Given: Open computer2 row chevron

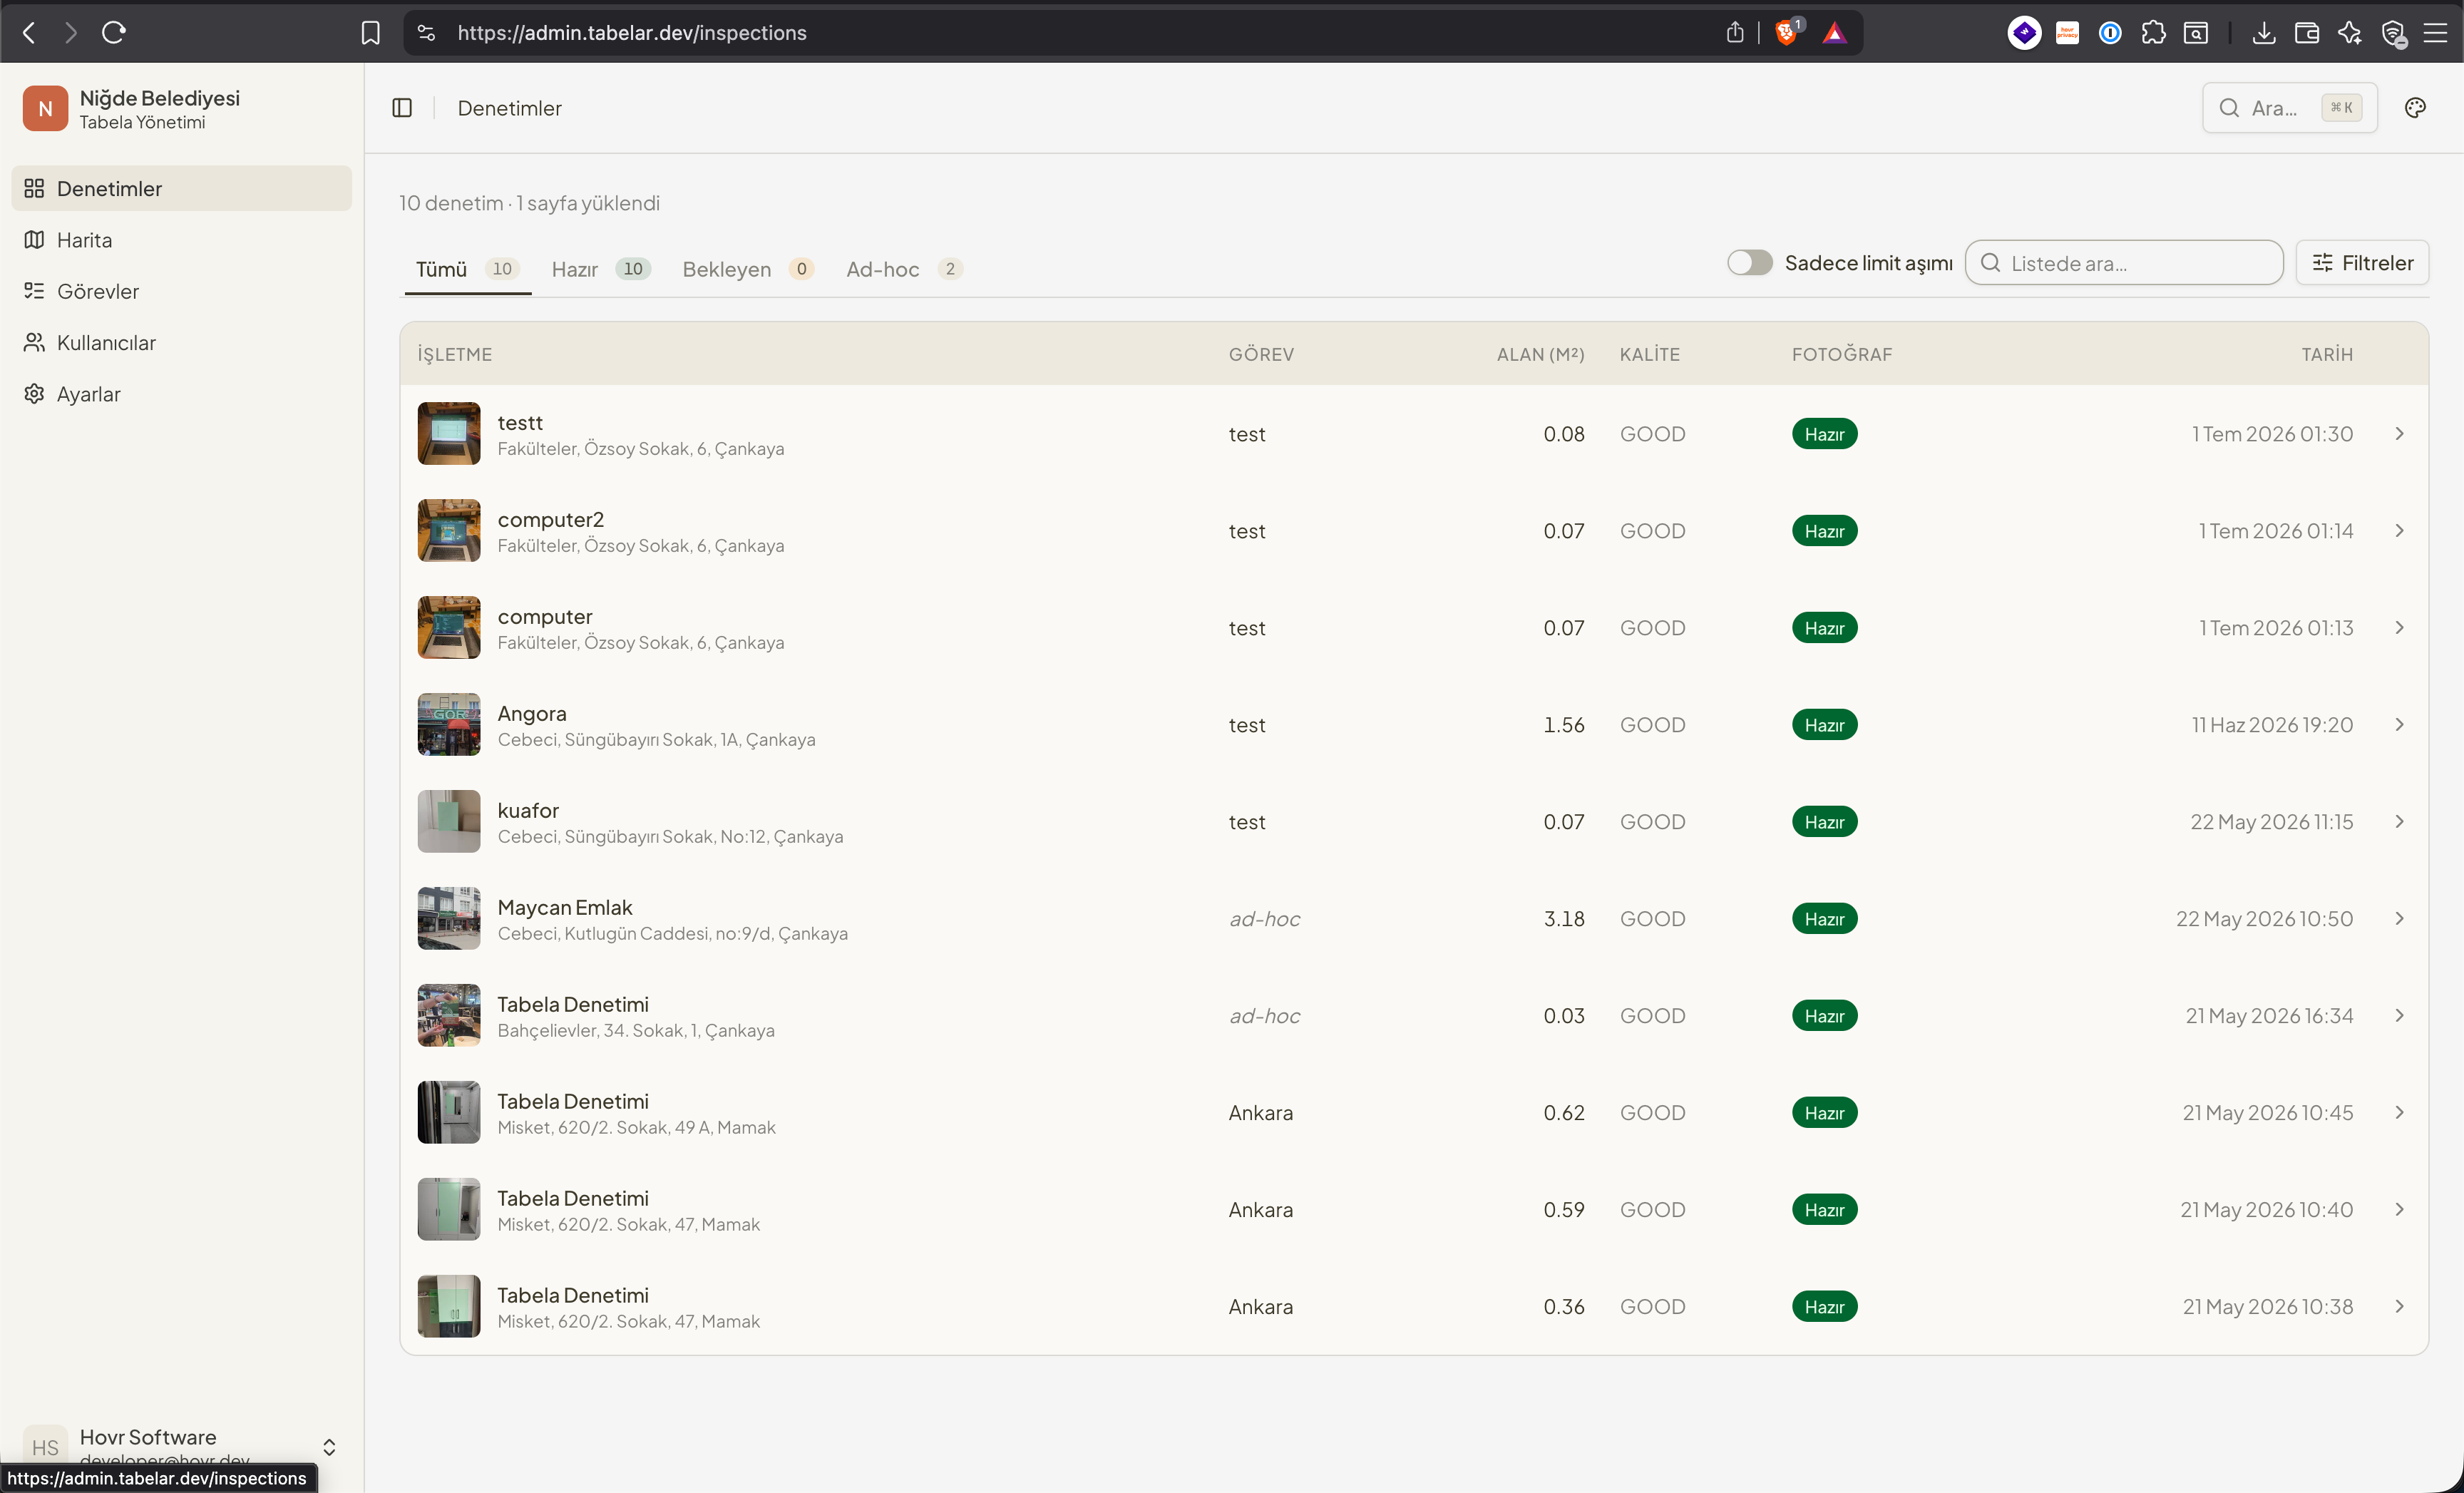Looking at the screenshot, I should (x=2399, y=531).
